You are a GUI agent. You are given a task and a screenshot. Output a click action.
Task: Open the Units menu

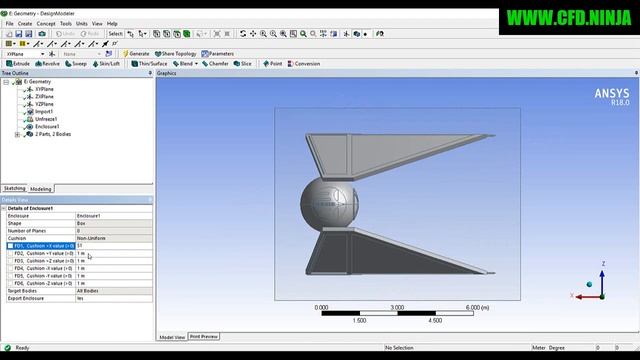pyautogui.click(x=82, y=24)
